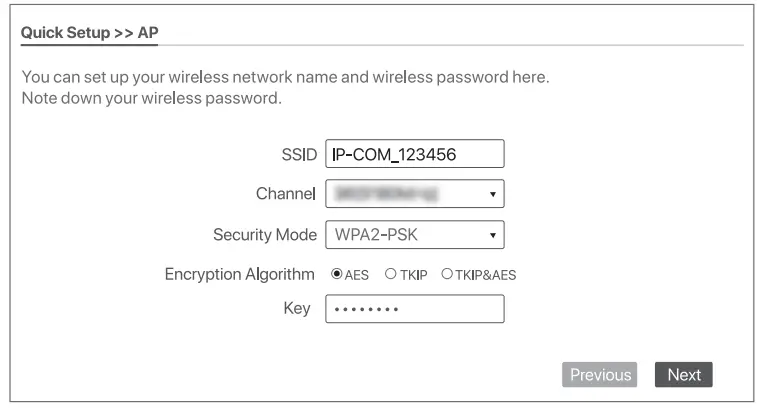Enable the TKIP&AES encryption option
757x409 pixels.
[447, 275]
